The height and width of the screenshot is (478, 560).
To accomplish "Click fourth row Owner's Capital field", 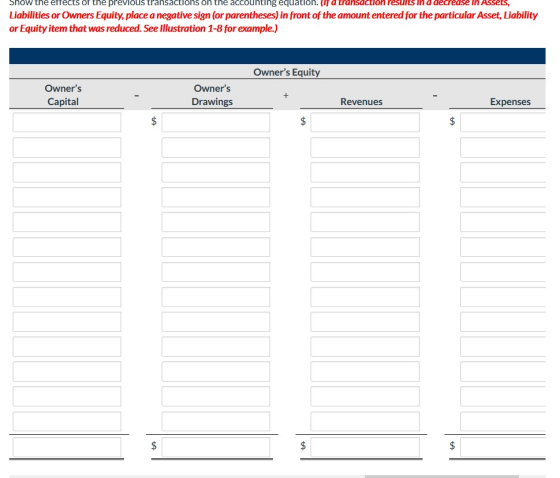I will click(x=67, y=197).
